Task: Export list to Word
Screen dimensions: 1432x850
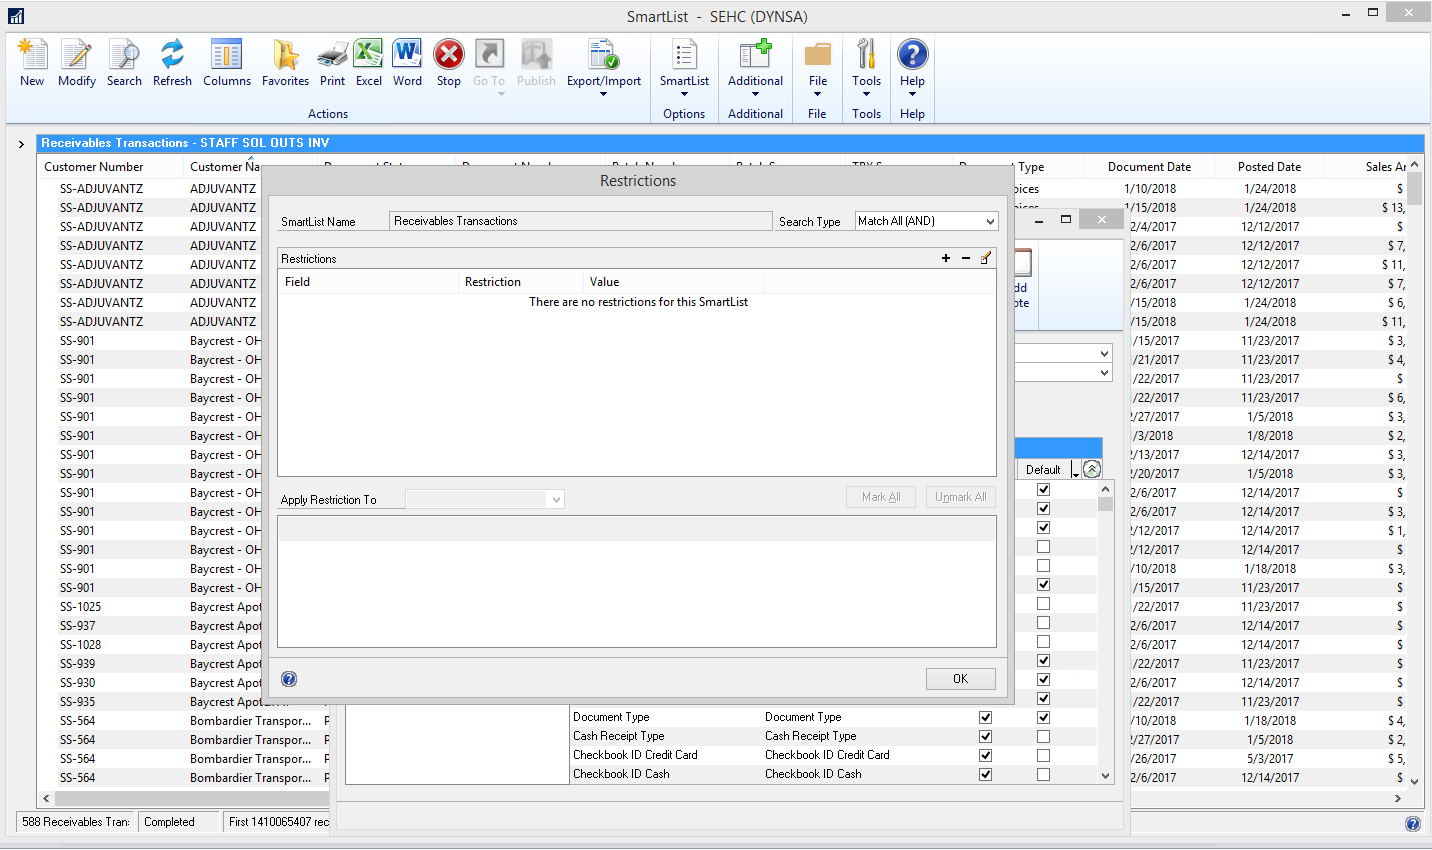Action: pyautogui.click(x=407, y=55)
